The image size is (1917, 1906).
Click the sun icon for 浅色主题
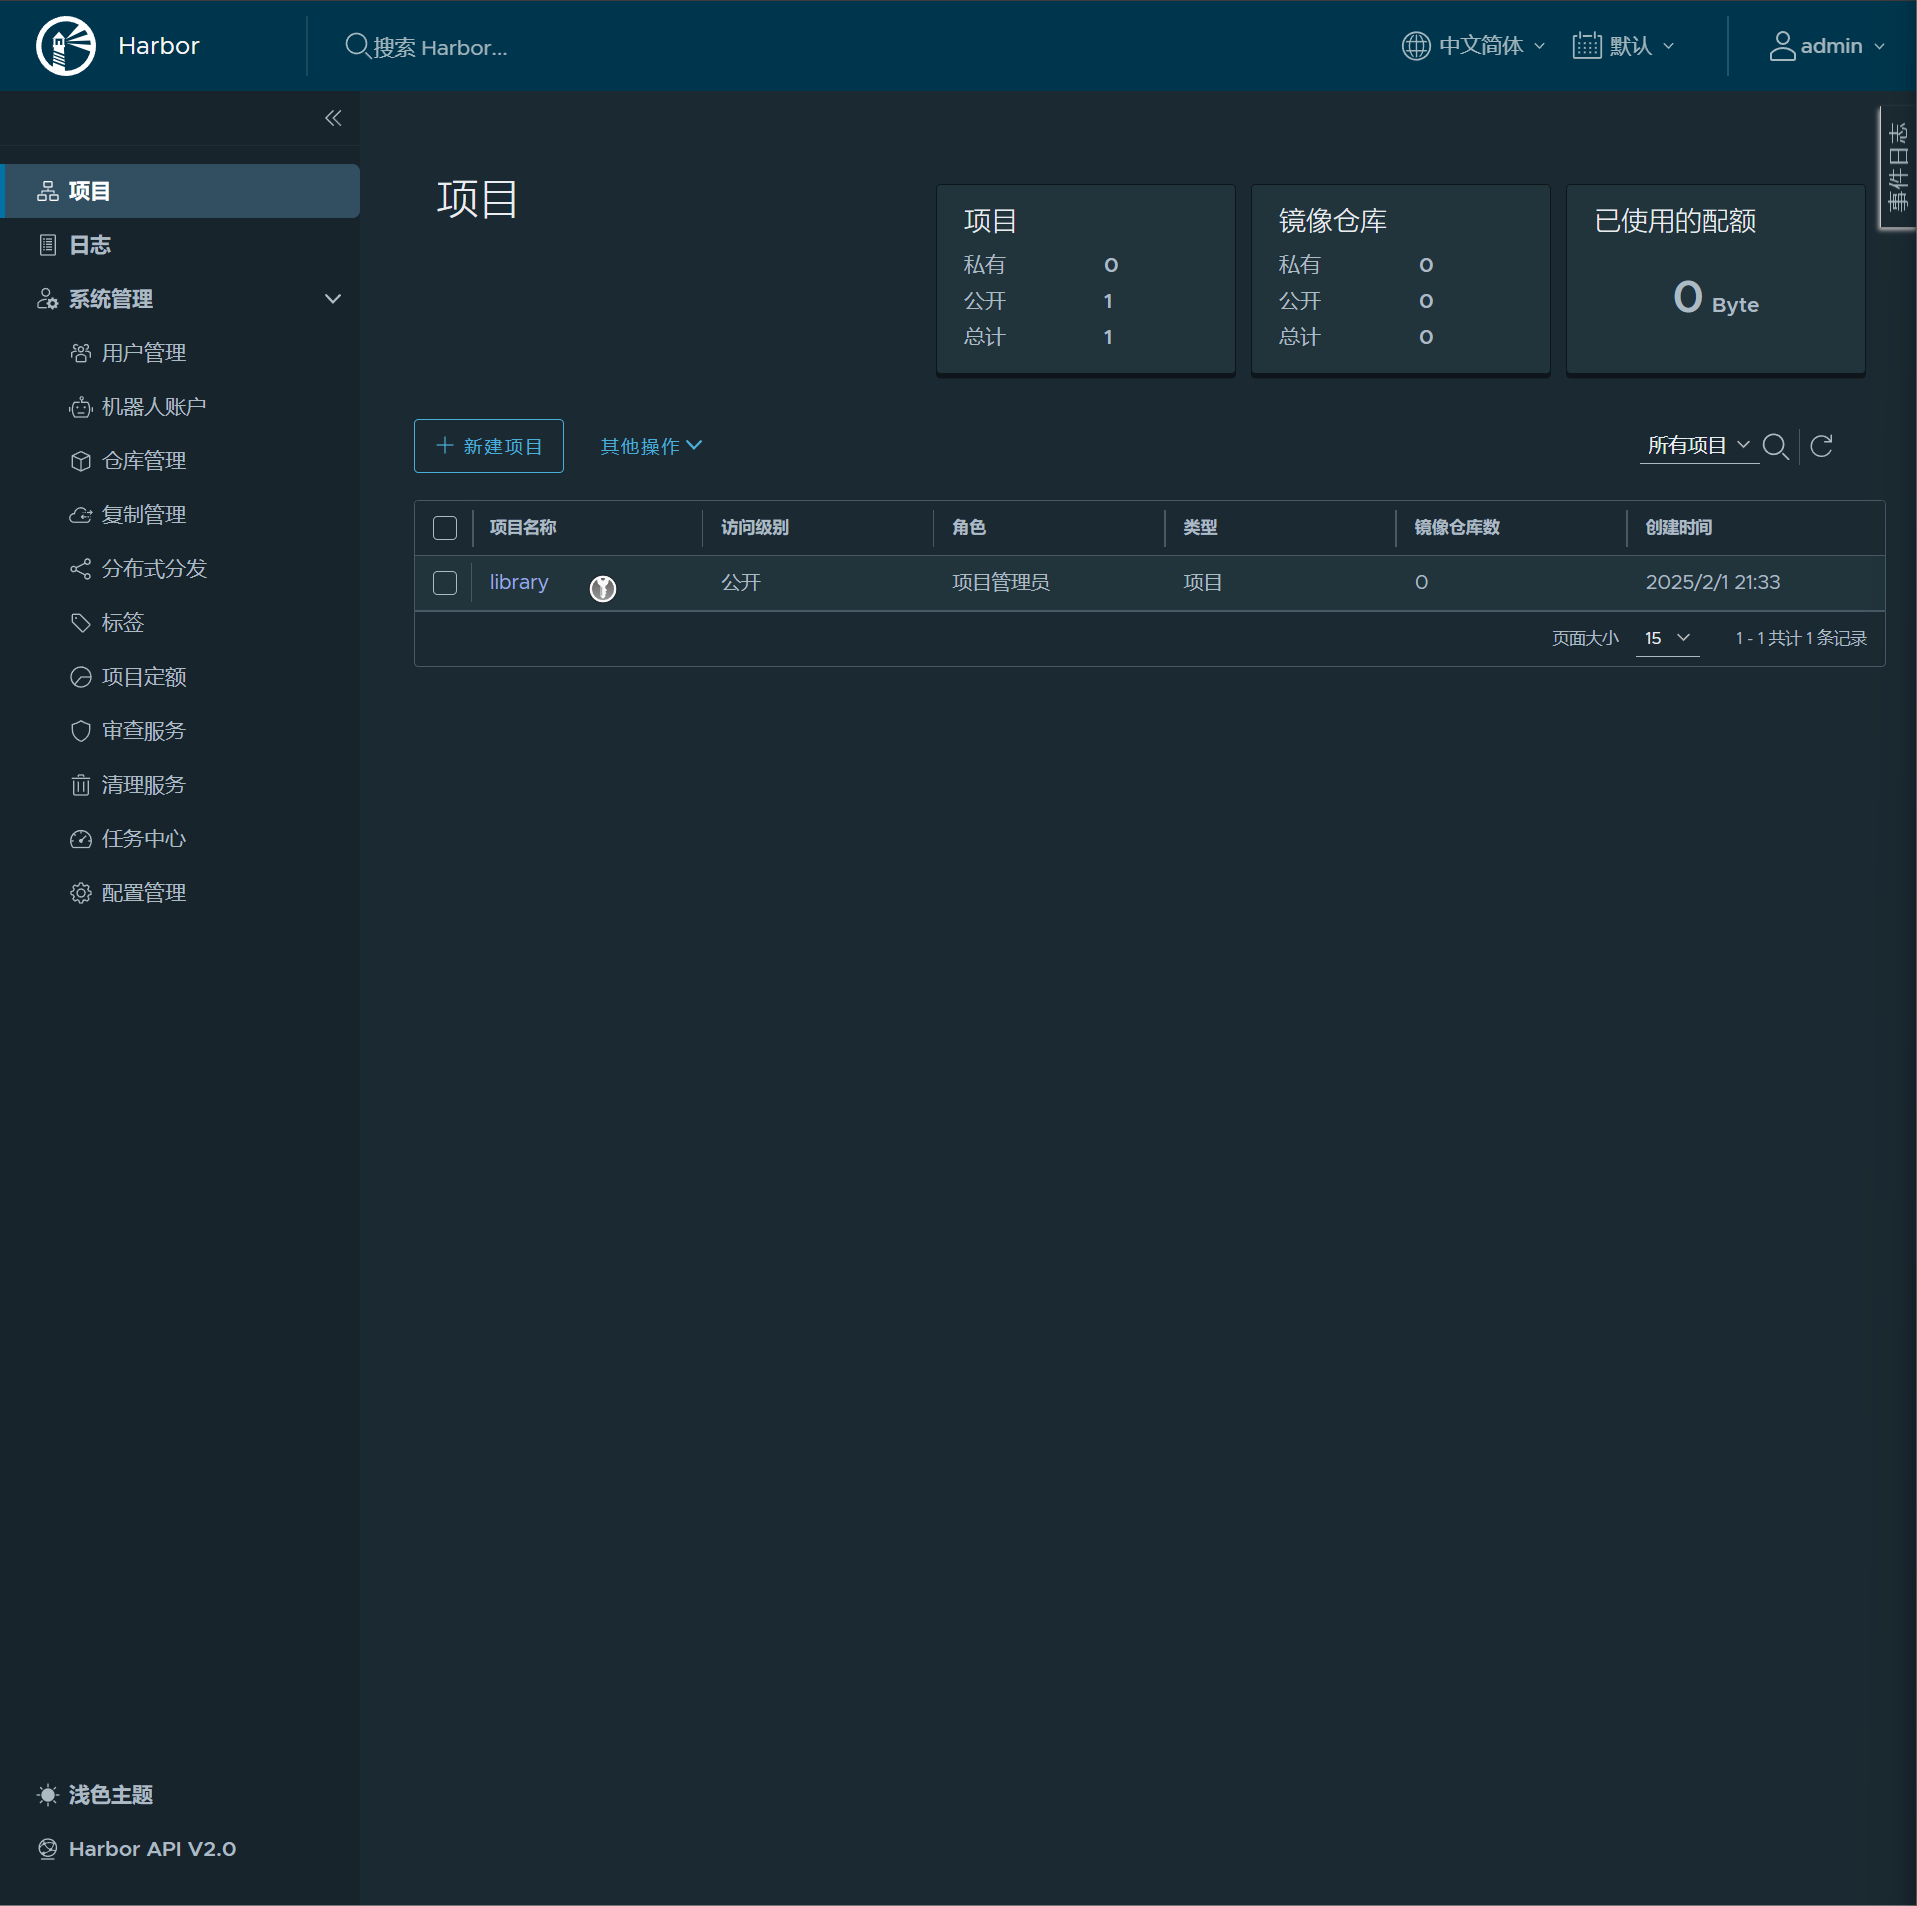pos(48,1795)
